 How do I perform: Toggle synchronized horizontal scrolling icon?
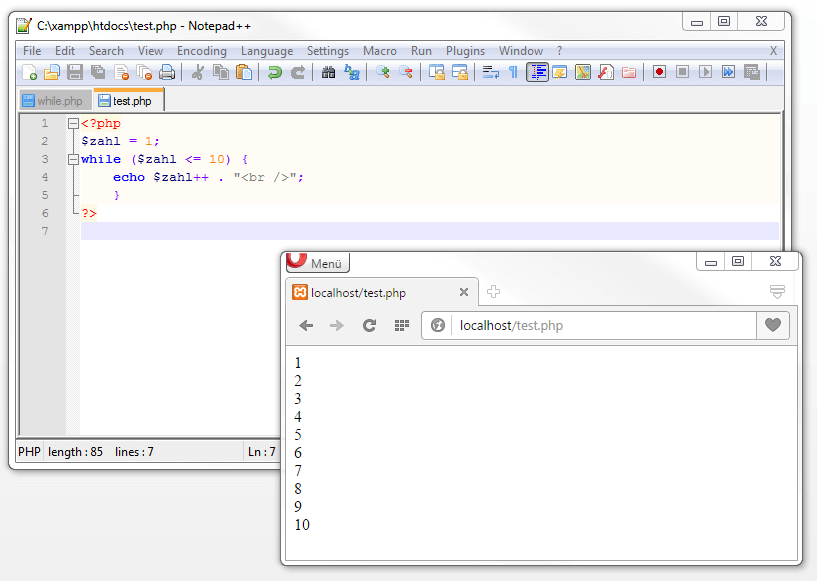(460, 72)
